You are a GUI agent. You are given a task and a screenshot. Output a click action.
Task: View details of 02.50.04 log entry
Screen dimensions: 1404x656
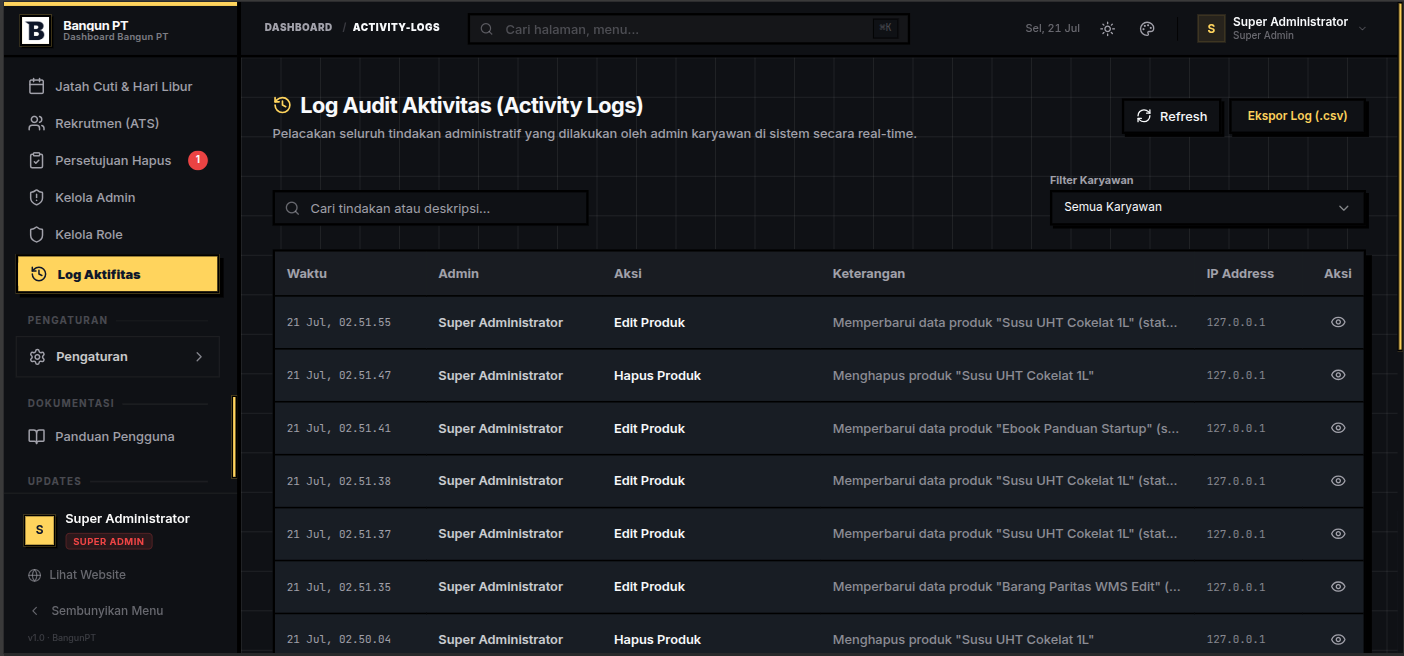point(1338,640)
